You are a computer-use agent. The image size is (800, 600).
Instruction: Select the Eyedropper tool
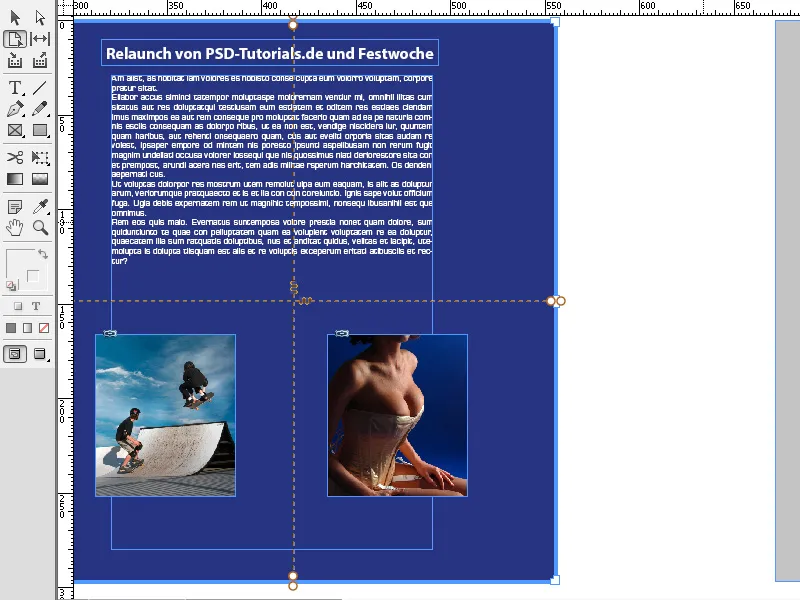40,207
